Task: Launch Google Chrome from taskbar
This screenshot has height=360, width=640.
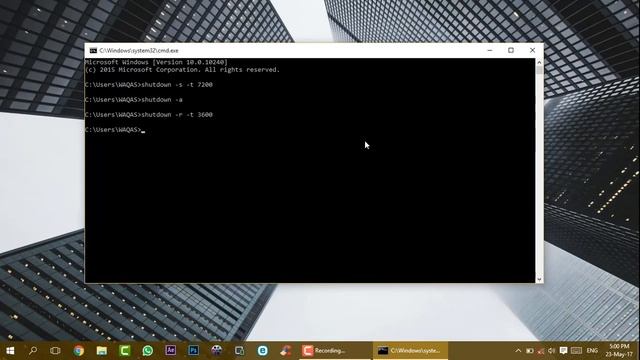Action: tap(79, 351)
